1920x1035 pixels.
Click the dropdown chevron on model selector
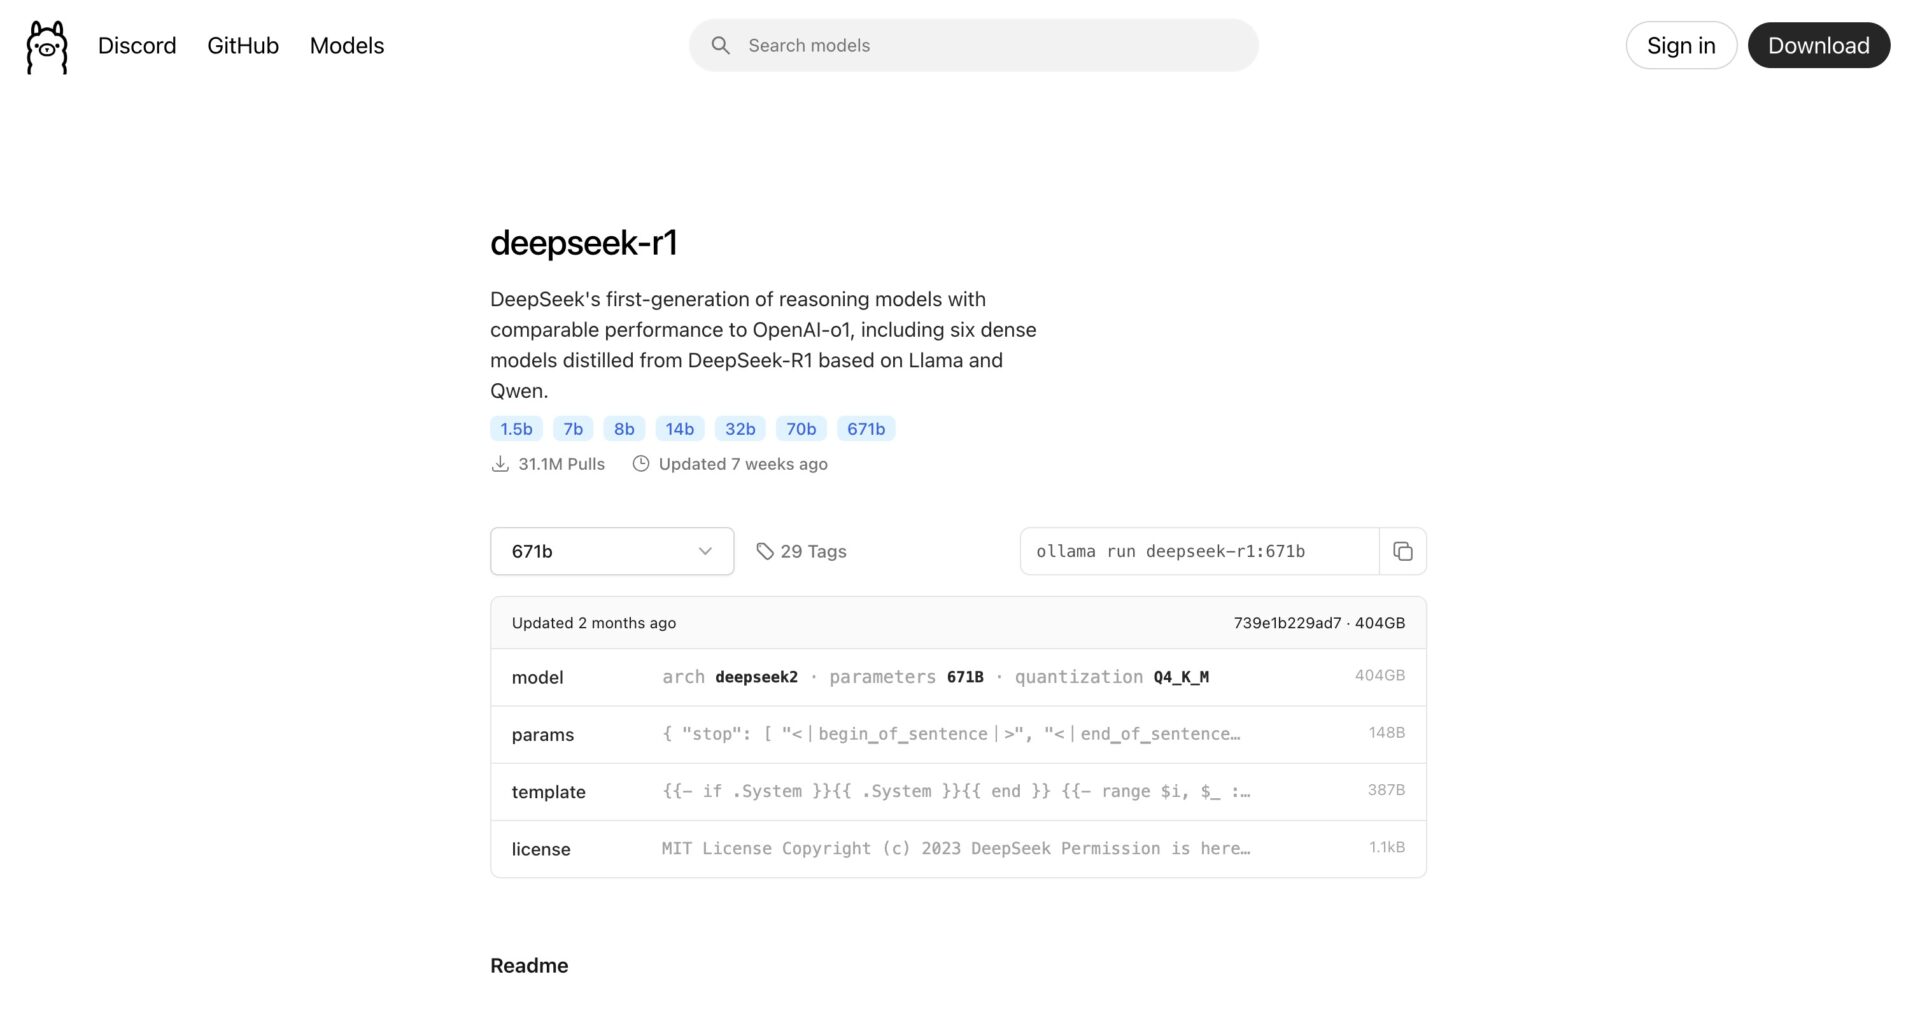point(704,551)
